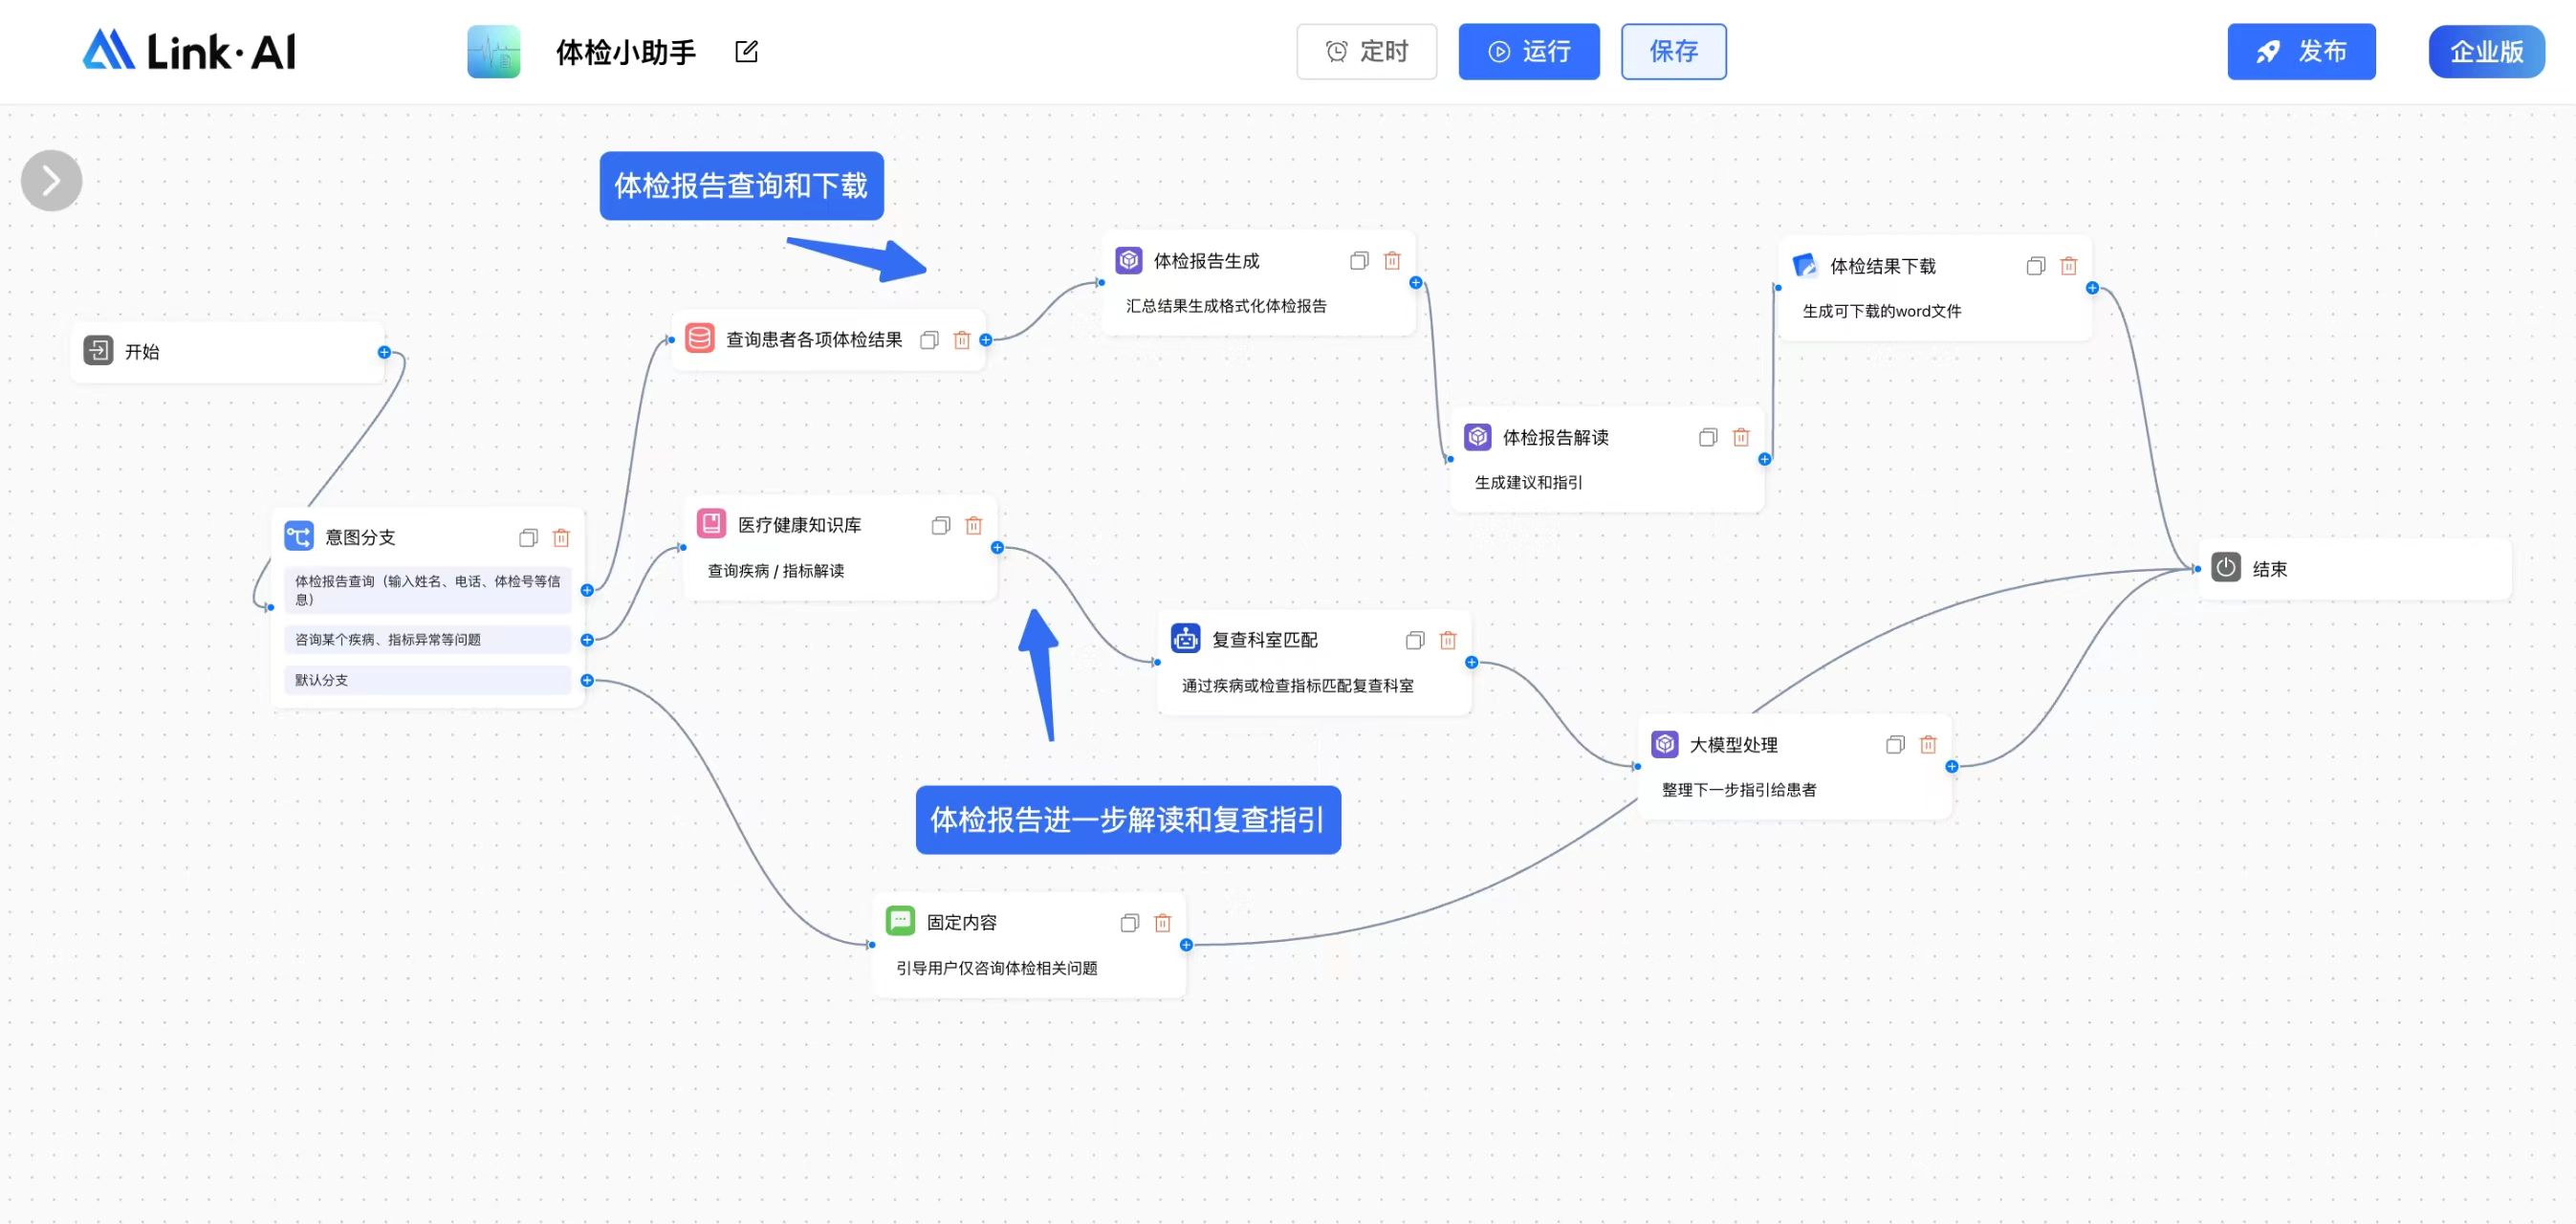This screenshot has width=2576, height=1224.
Task: Click 汇总结果生成格式化体检报告 description
Action: pos(1226,306)
